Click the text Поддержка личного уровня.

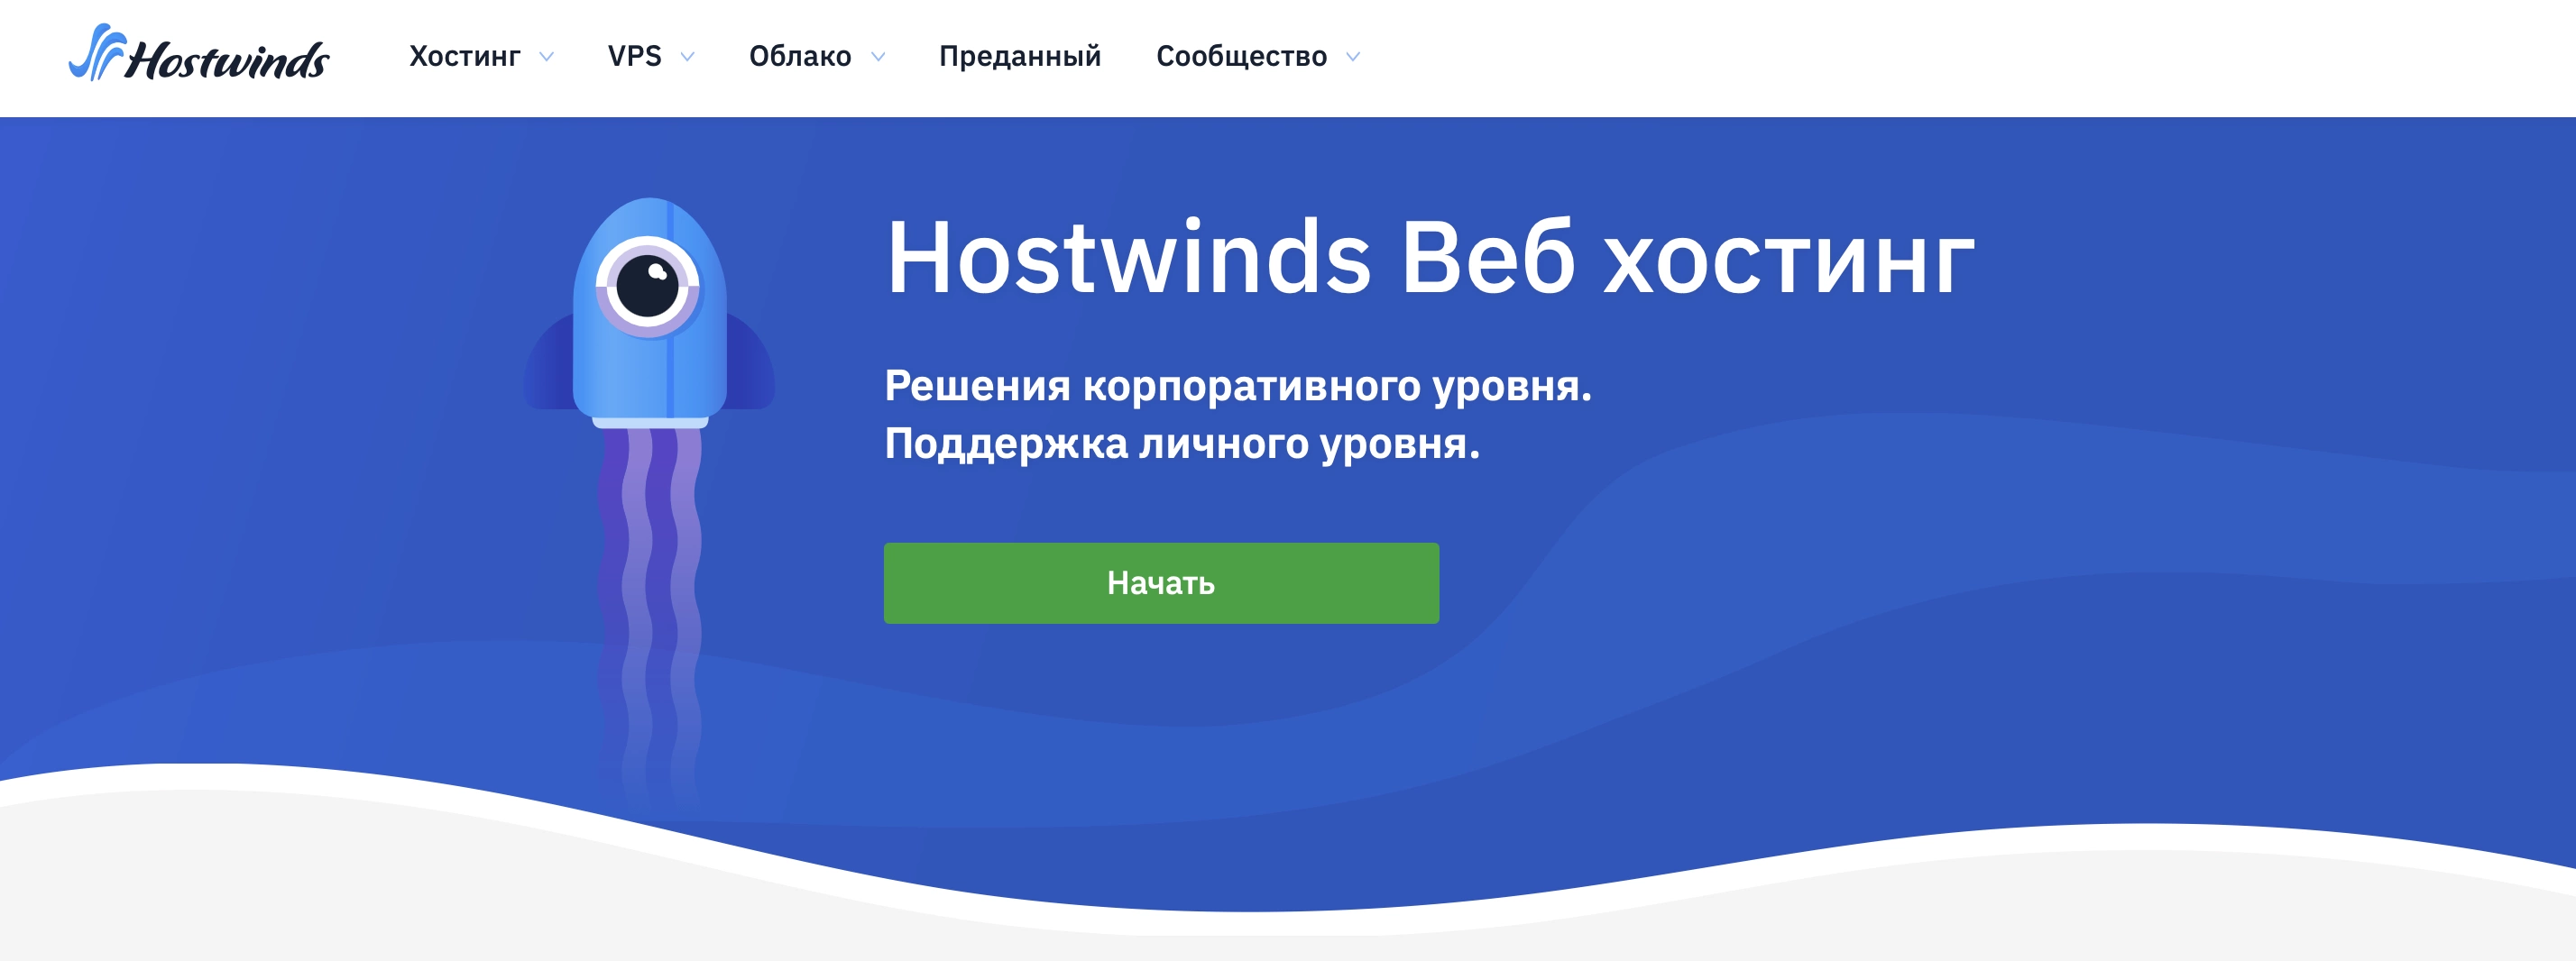[1182, 444]
